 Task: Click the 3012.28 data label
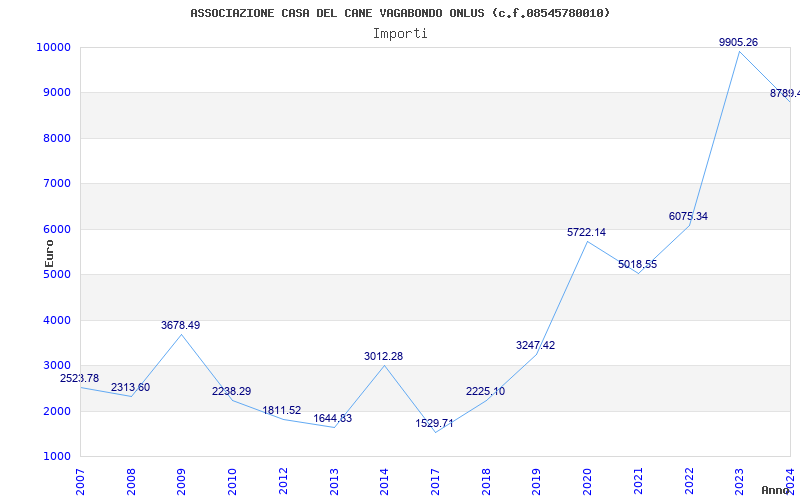click(x=383, y=356)
